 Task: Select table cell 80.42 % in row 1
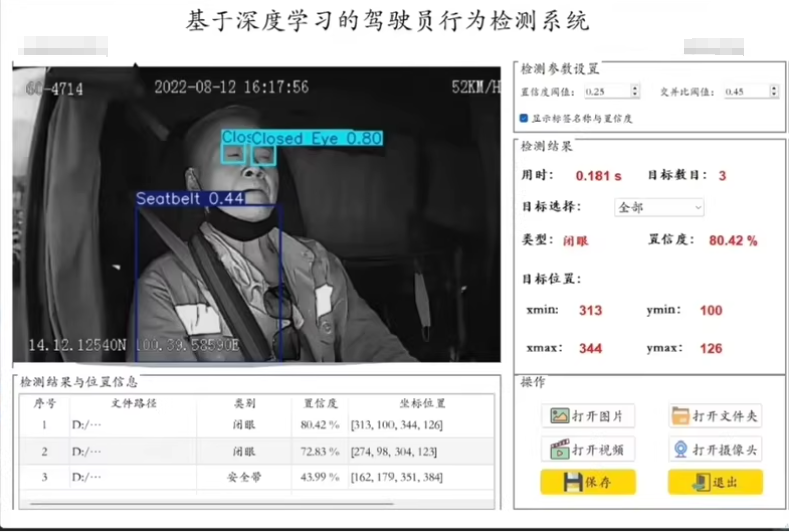(x=320, y=425)
